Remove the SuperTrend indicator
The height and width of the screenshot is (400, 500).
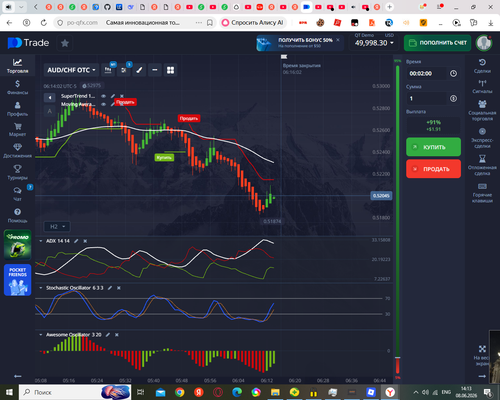pos(122,96)
